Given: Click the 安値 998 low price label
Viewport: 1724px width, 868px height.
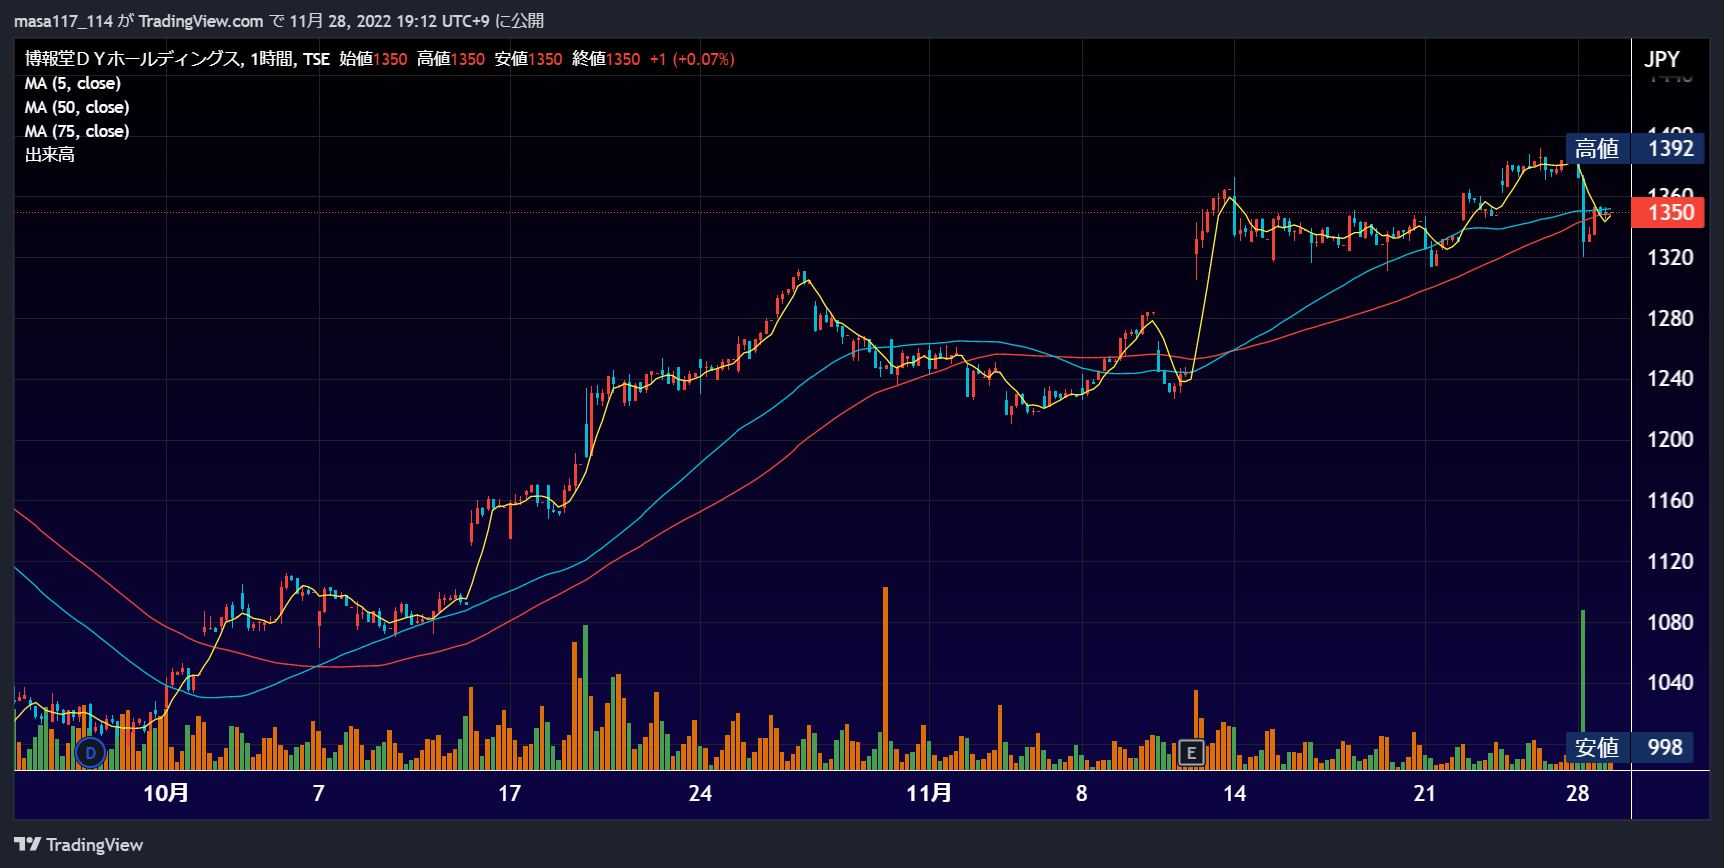Looking at the screenshot, I should [x=1629, y=747].
